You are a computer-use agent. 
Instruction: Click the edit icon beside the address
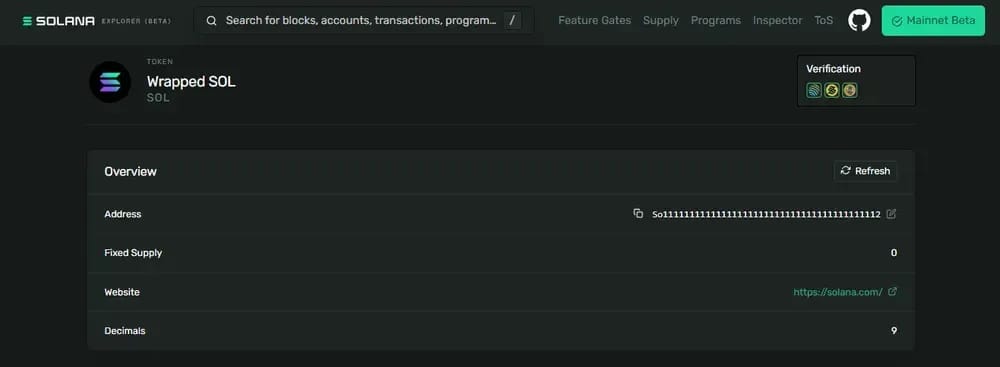[x=892, y=214]
